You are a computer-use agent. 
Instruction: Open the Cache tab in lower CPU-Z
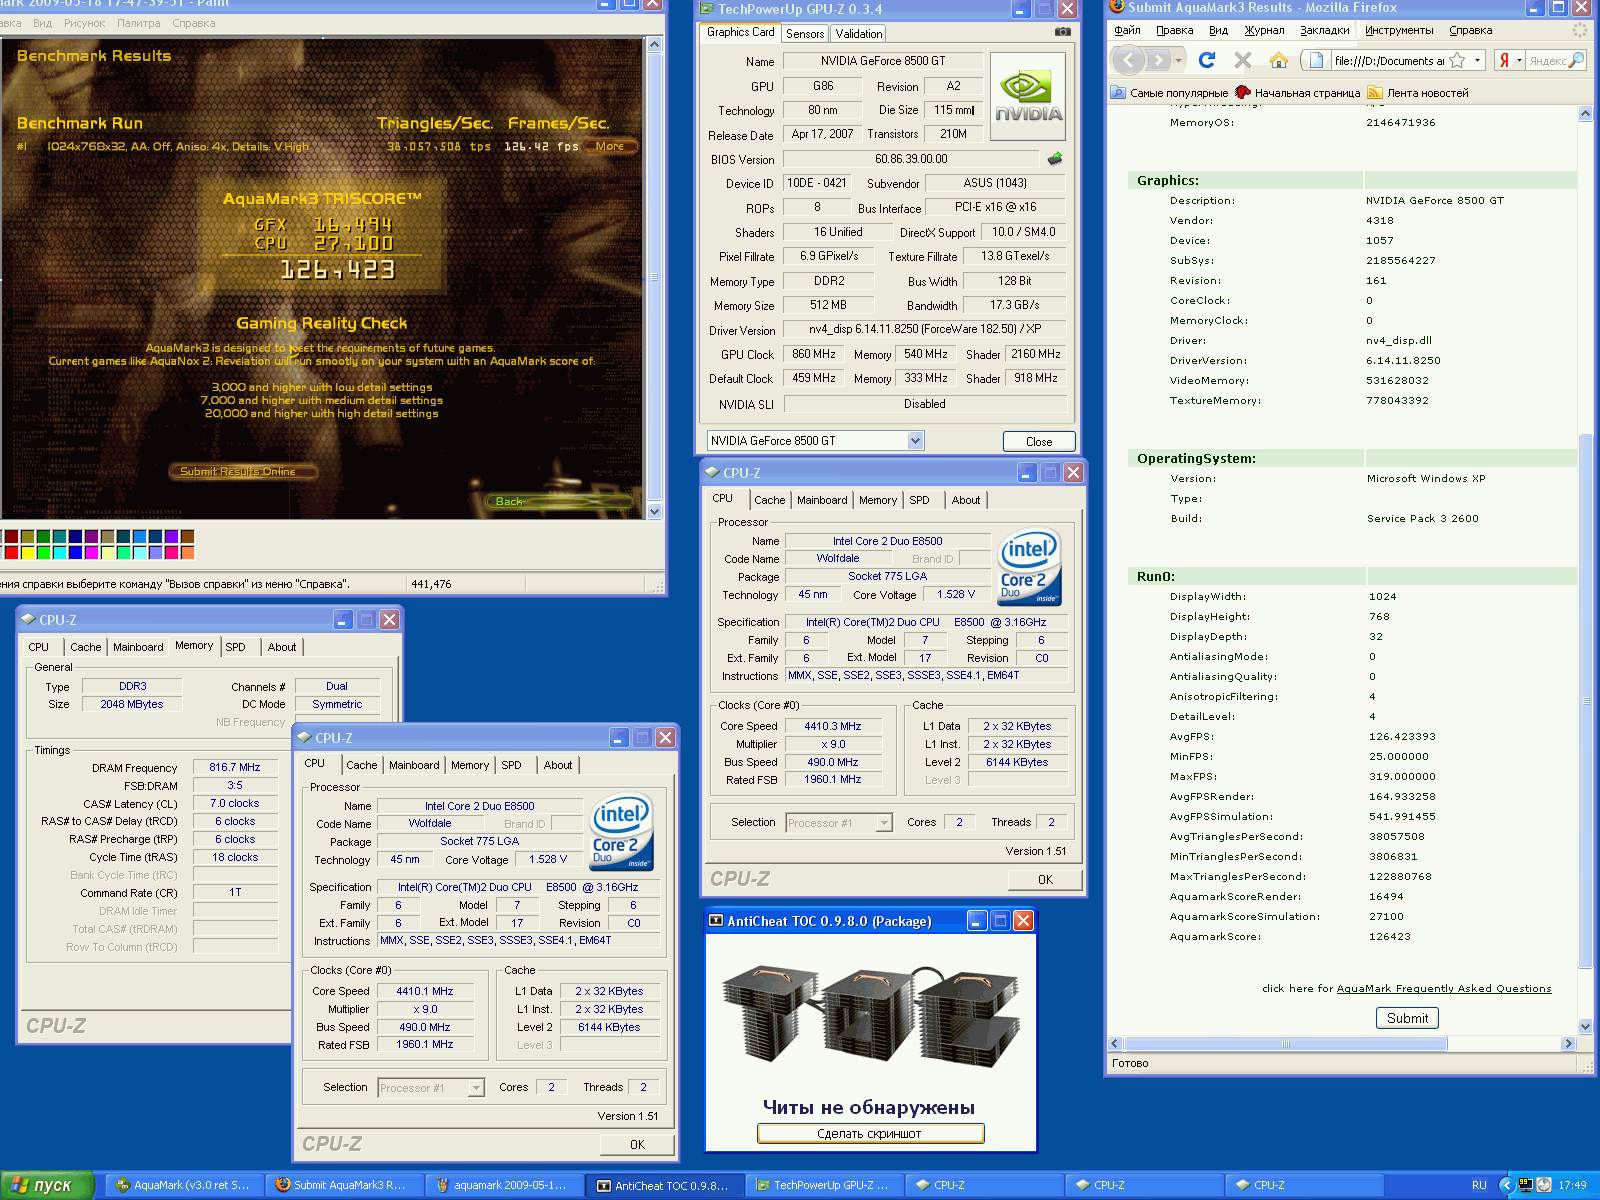[x=362, y=765]
